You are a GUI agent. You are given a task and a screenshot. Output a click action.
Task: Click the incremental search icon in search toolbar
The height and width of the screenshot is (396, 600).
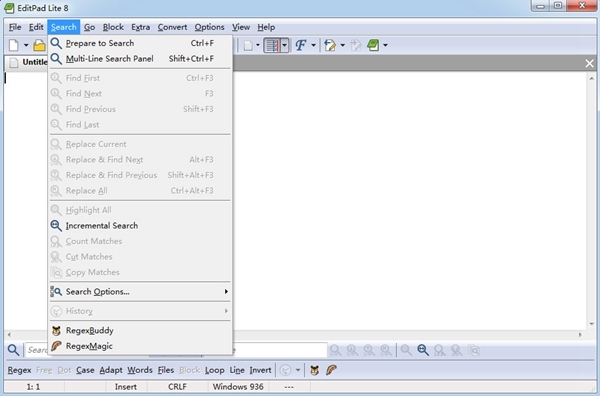[x=423, y=350]
